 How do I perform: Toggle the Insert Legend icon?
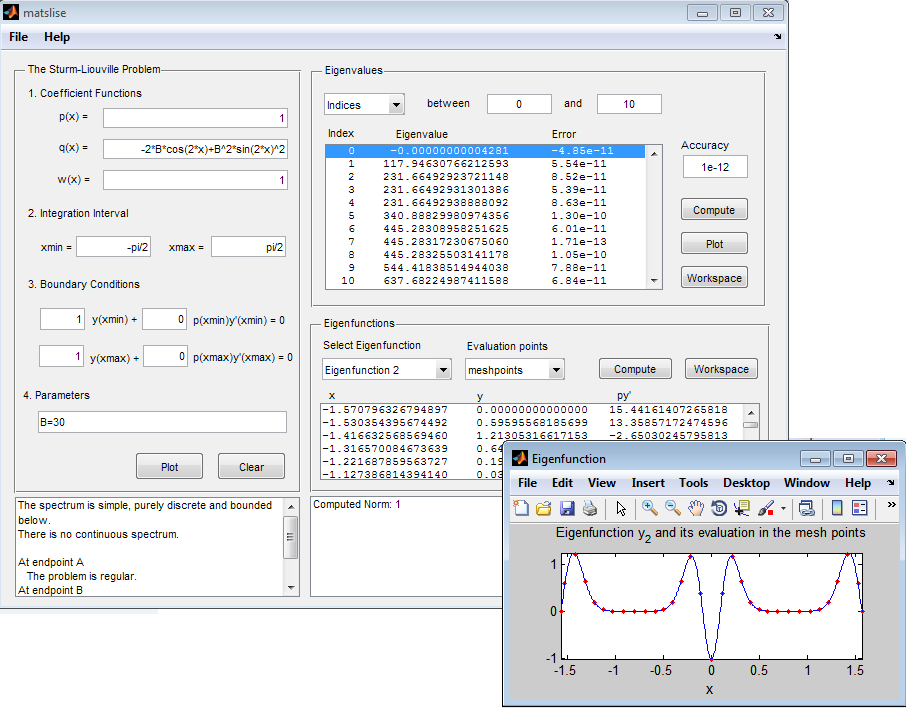(860, 508)
